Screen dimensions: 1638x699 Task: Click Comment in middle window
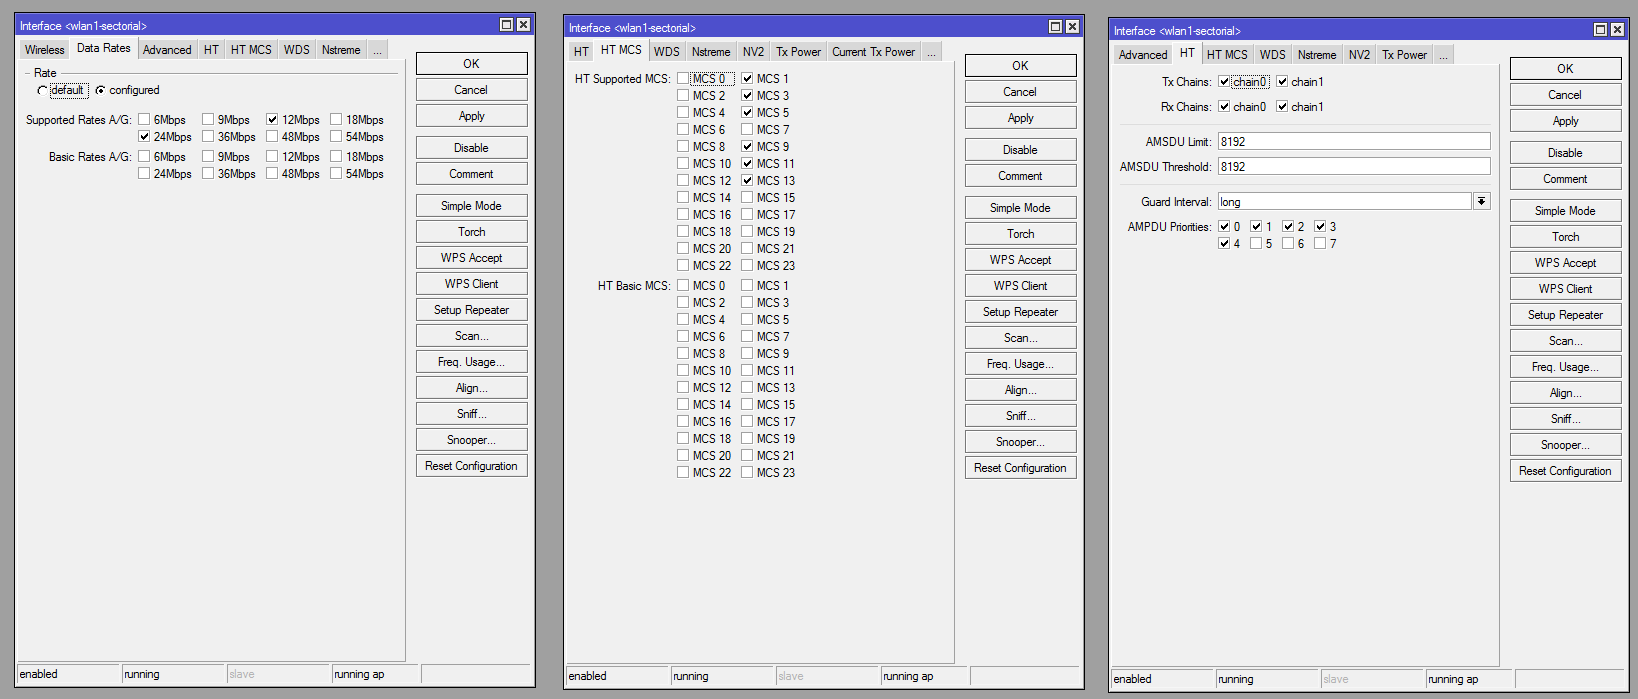[x=1020, y=175]
